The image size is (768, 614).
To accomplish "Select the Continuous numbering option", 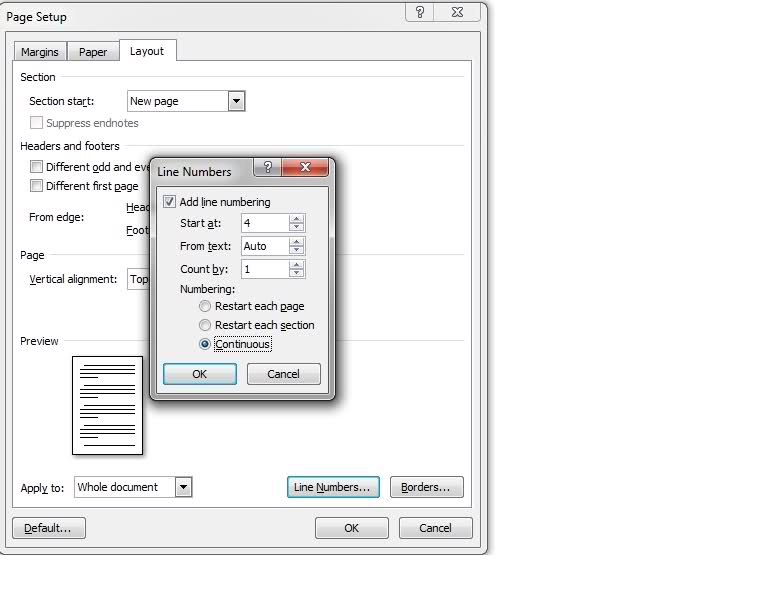I will [206, 345].
